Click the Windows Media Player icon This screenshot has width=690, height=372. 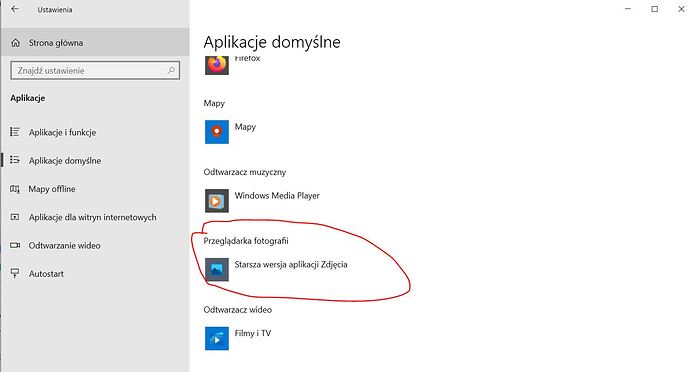217,201
